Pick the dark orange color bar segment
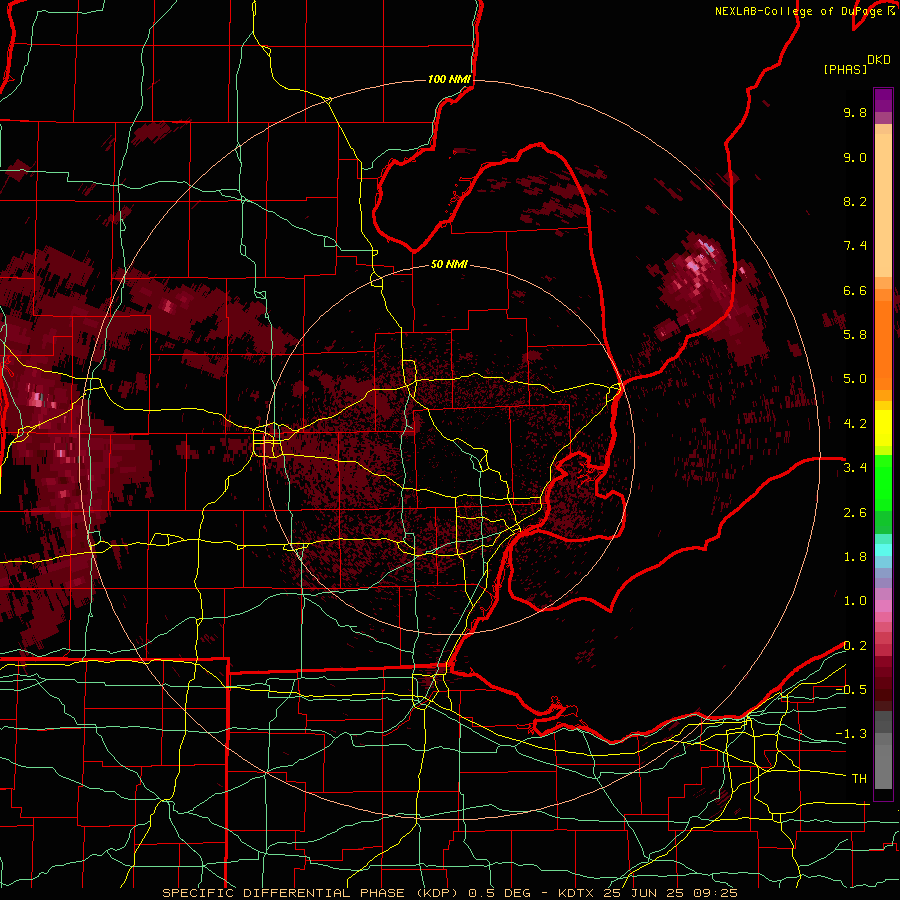The width and height of the screenshot is (900, 900). click(x=883, y=346)
